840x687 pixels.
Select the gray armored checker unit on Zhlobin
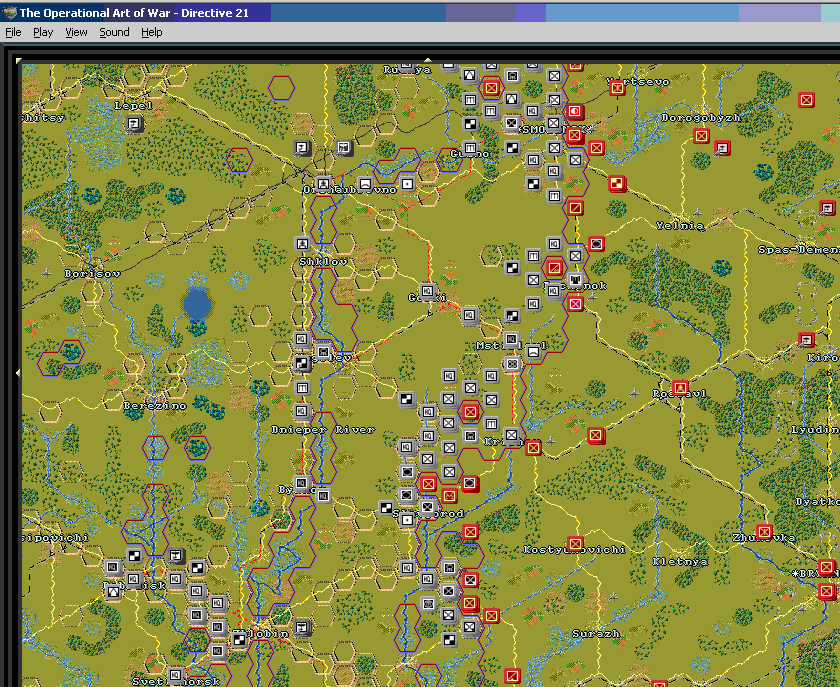239,639
